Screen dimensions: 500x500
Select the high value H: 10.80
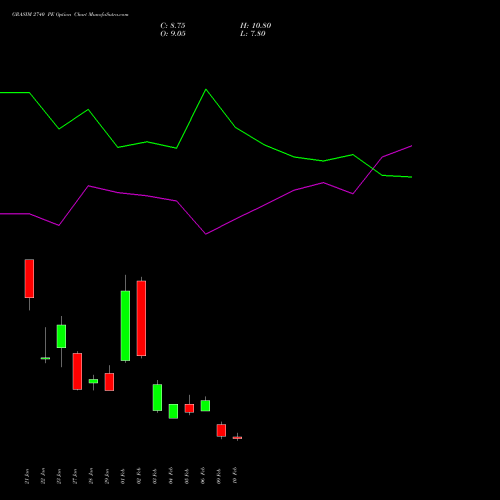tap(255, 26)
